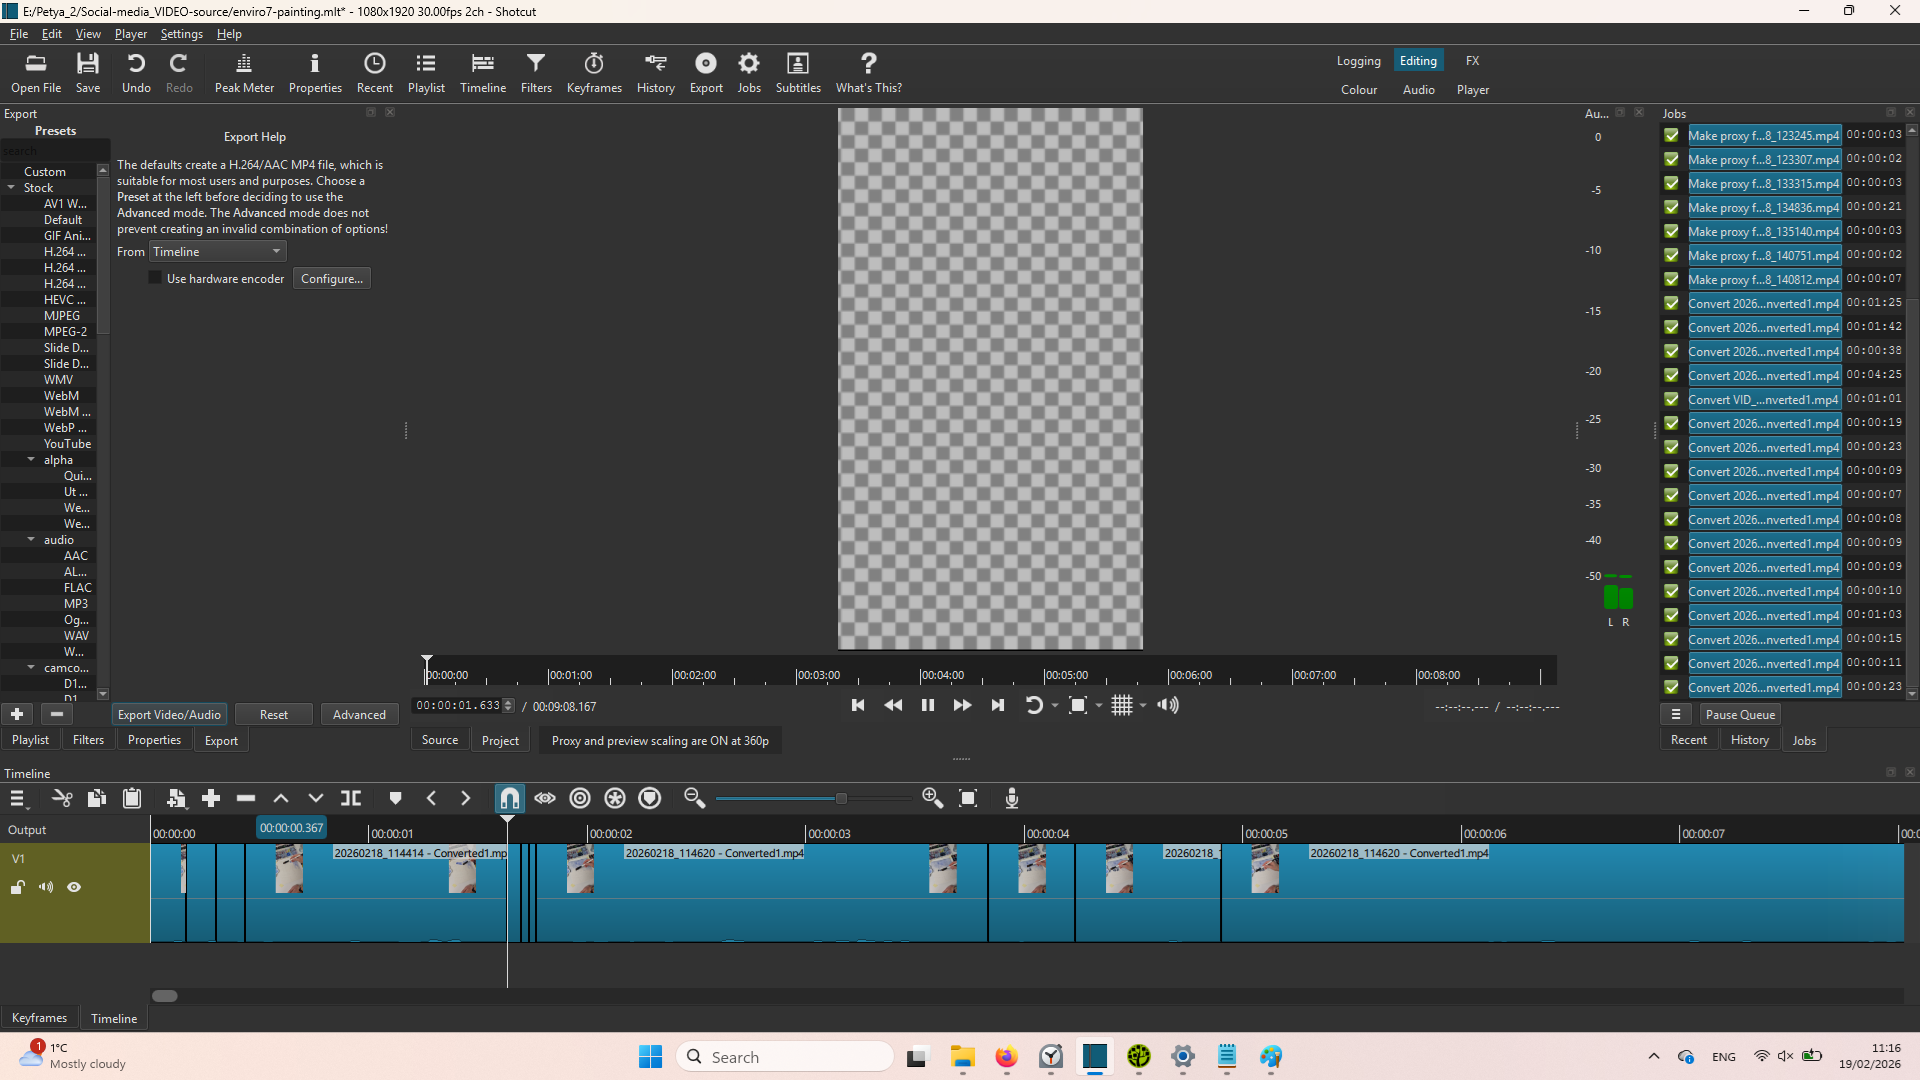
Task: Switch to the History tab
Action: click(x=1749, y=740)
